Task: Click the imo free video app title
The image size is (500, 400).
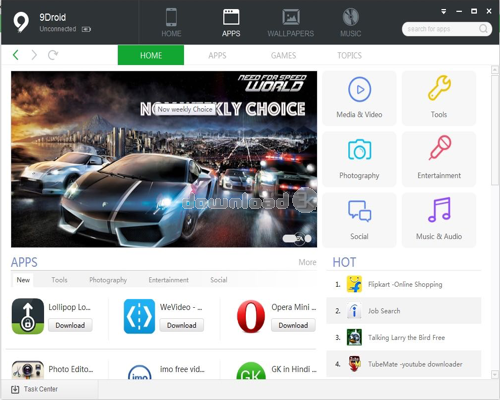Action: [182, 369]
